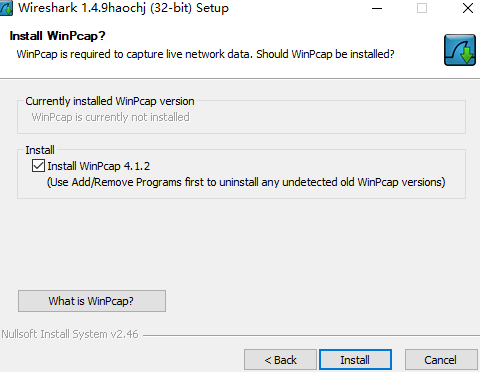Minimize the Wireshark Setup window
Screen dimensions: 480x372
tap(377, 8)
